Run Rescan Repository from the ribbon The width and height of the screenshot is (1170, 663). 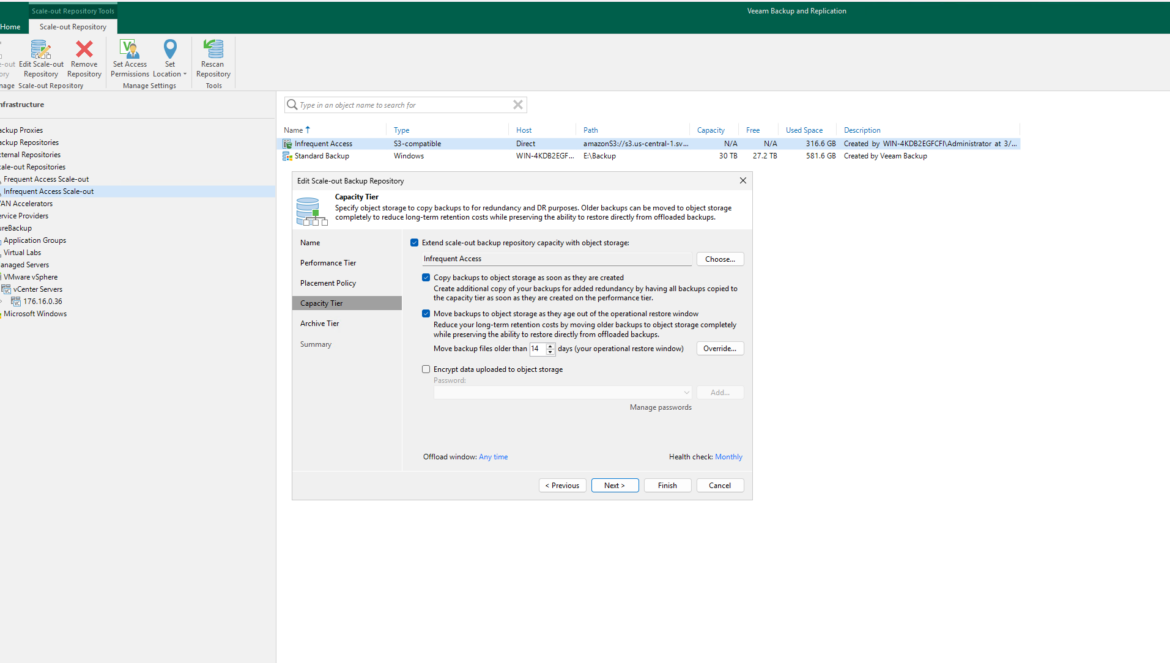click(213, 58)
